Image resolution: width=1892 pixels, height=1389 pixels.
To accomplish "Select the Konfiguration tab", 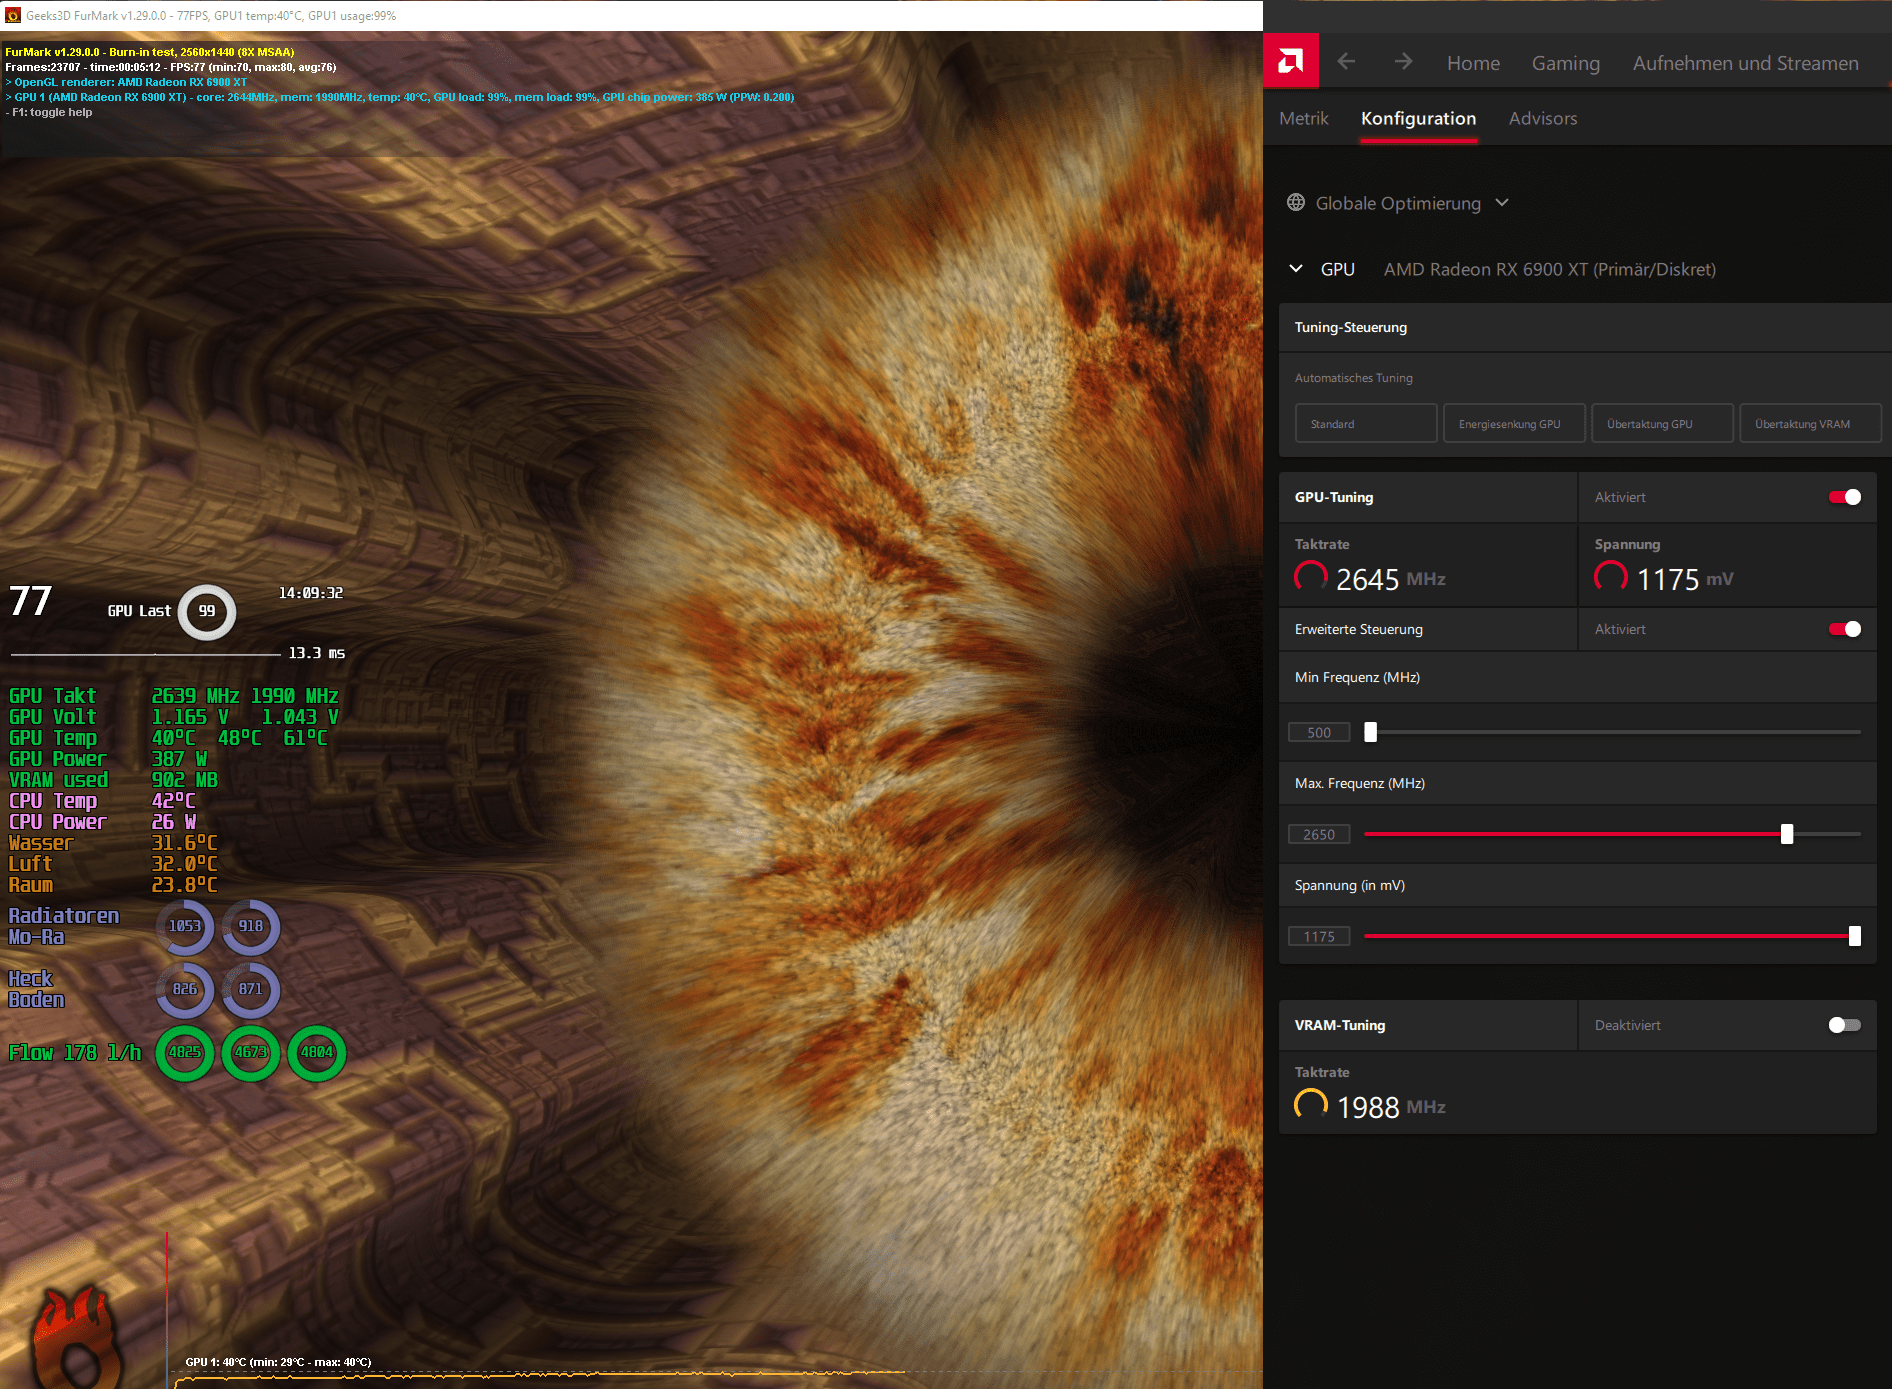I will coord(1418,118).
